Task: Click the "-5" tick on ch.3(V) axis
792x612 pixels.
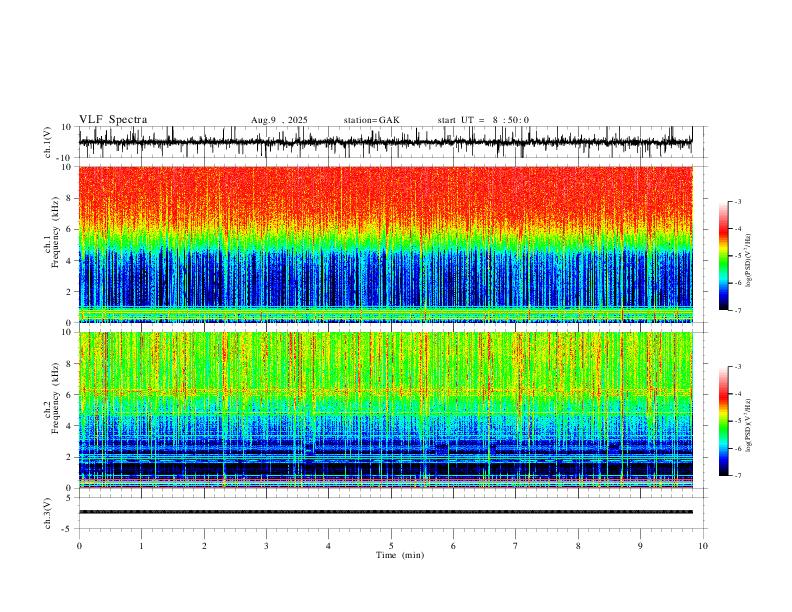Action: [x=68, y=529]
